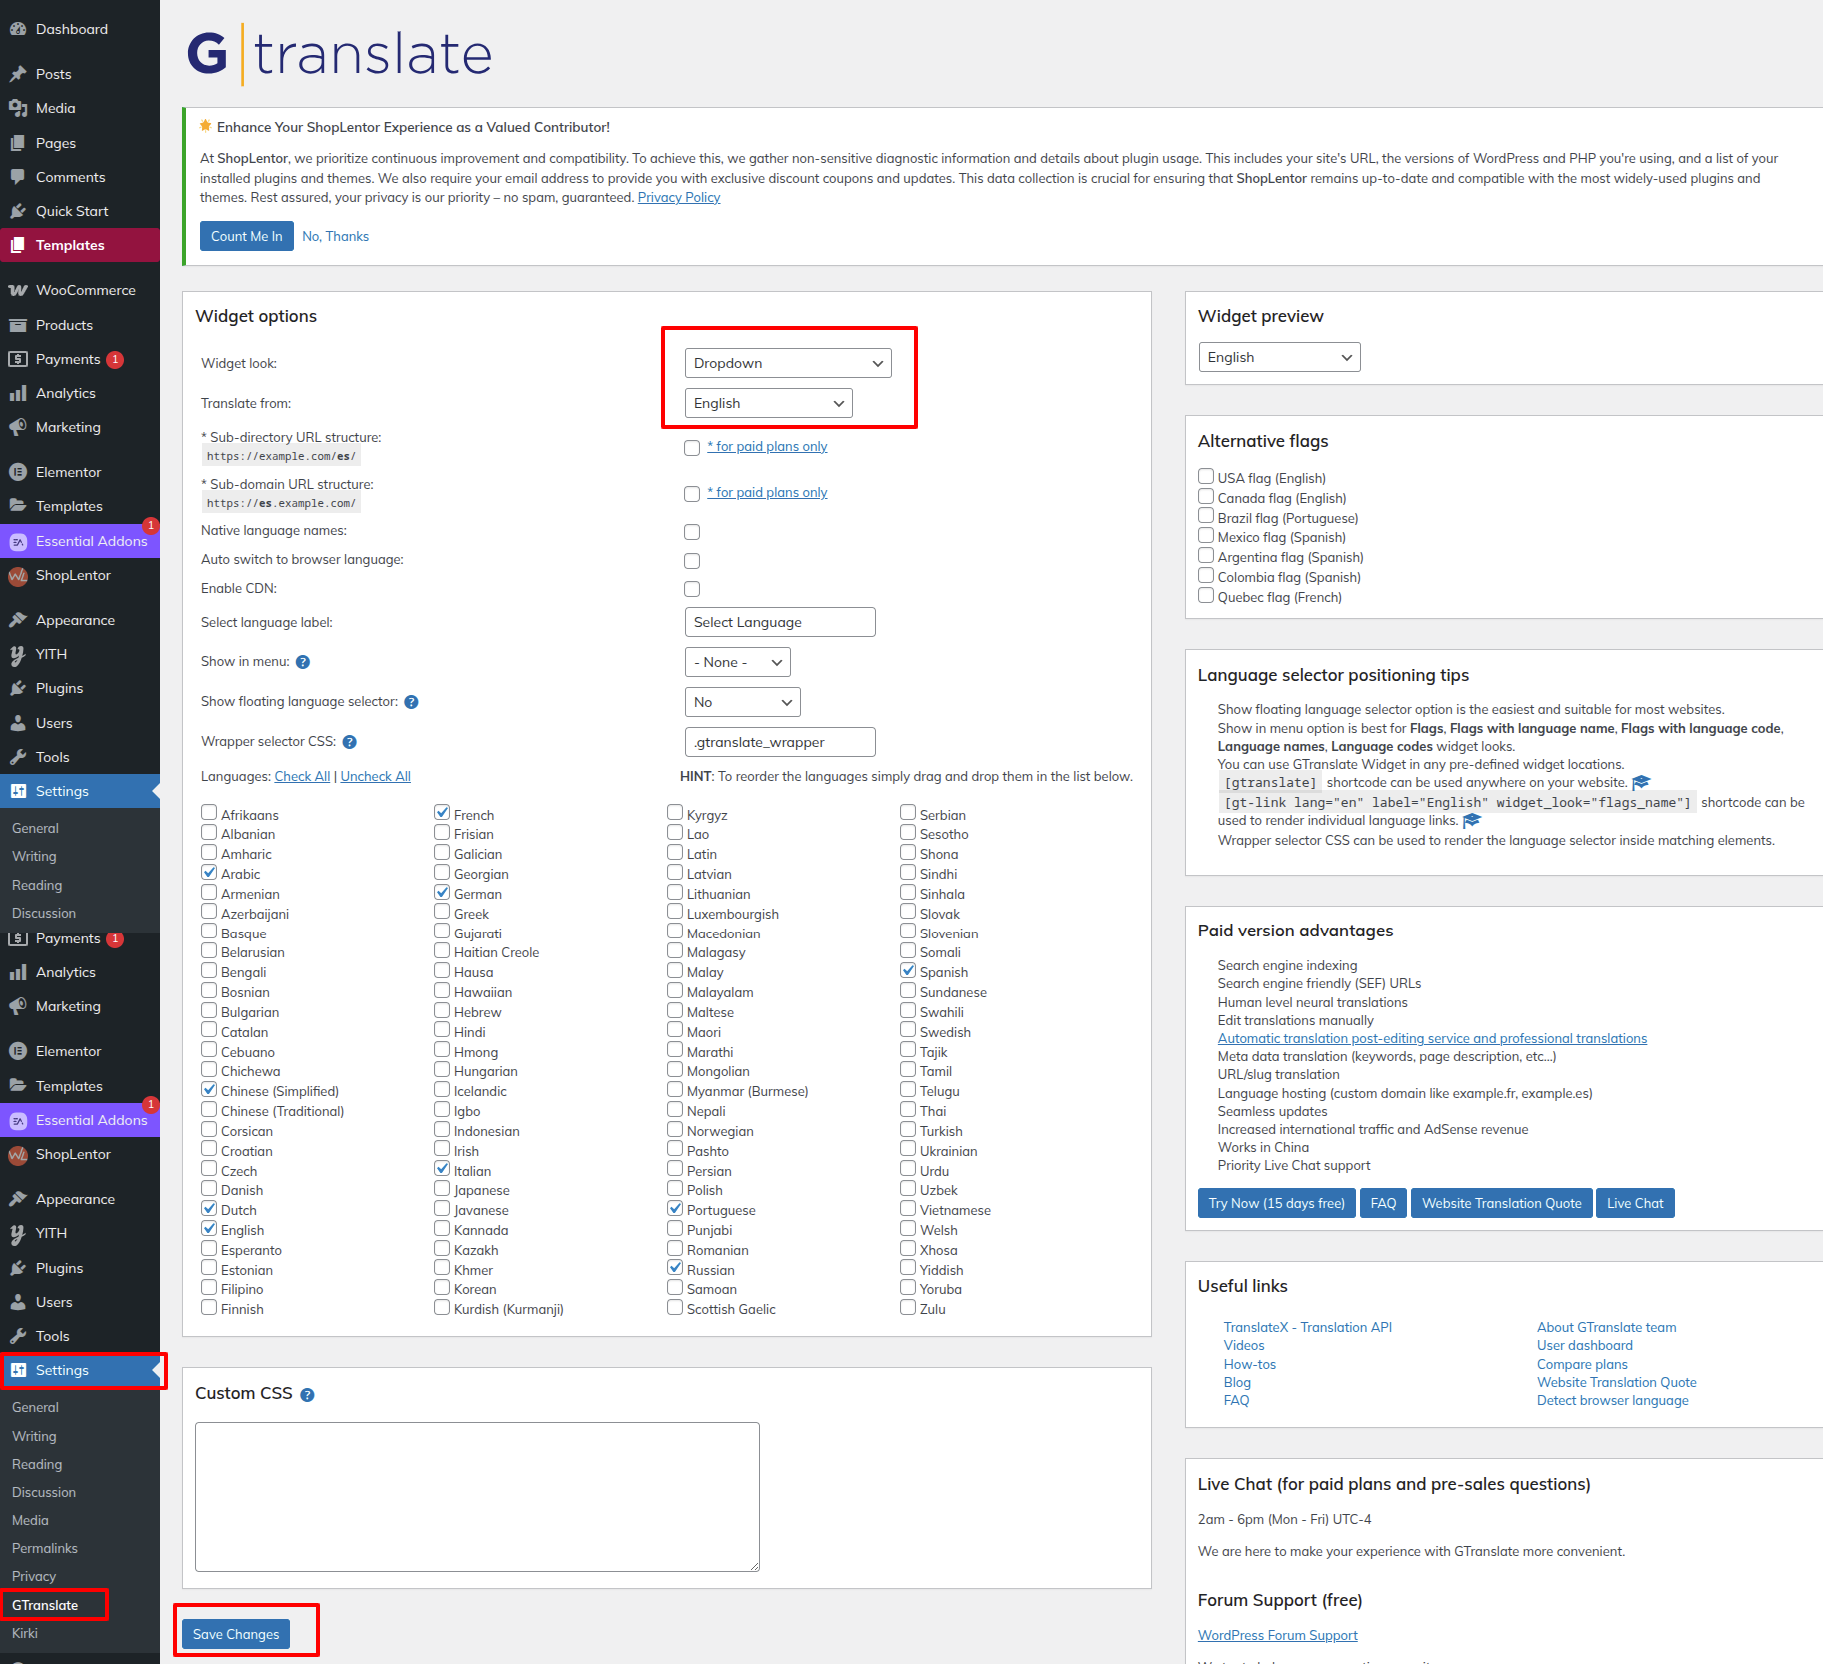This screenshot has height=1664, width=1823.
Task: Open Kirki in the Settings submenu
Action: pos(25,1633)
